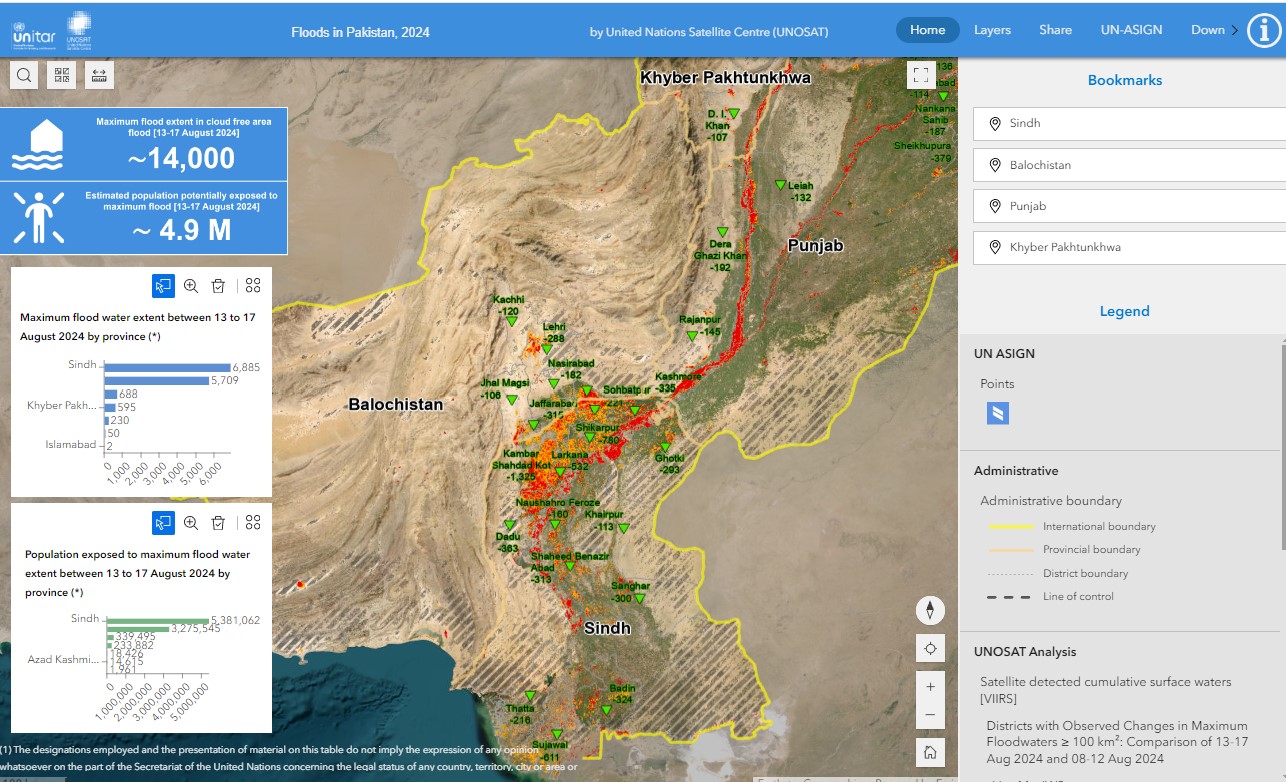Select the measurement tool
The image size is (1286, 782).
(x=99, y=74)
